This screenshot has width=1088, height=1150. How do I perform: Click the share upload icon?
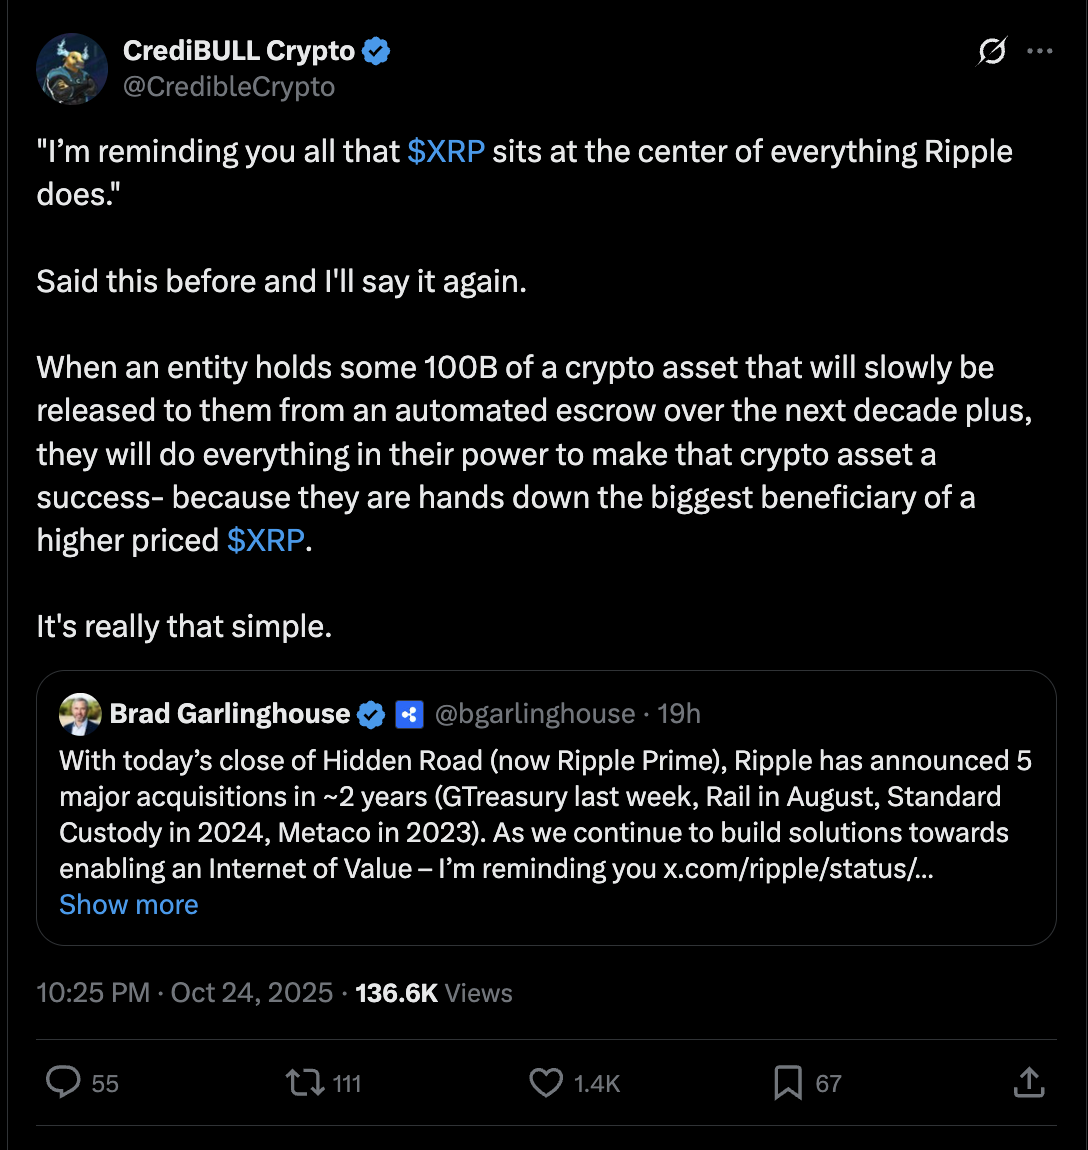click(x=1028, y=1082)
